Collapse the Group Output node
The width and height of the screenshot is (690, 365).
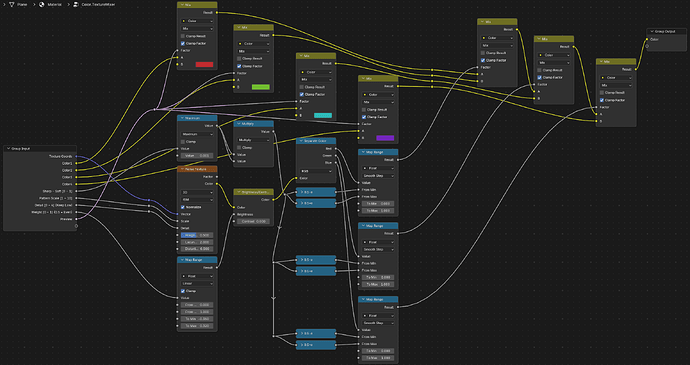click(651, 31)
